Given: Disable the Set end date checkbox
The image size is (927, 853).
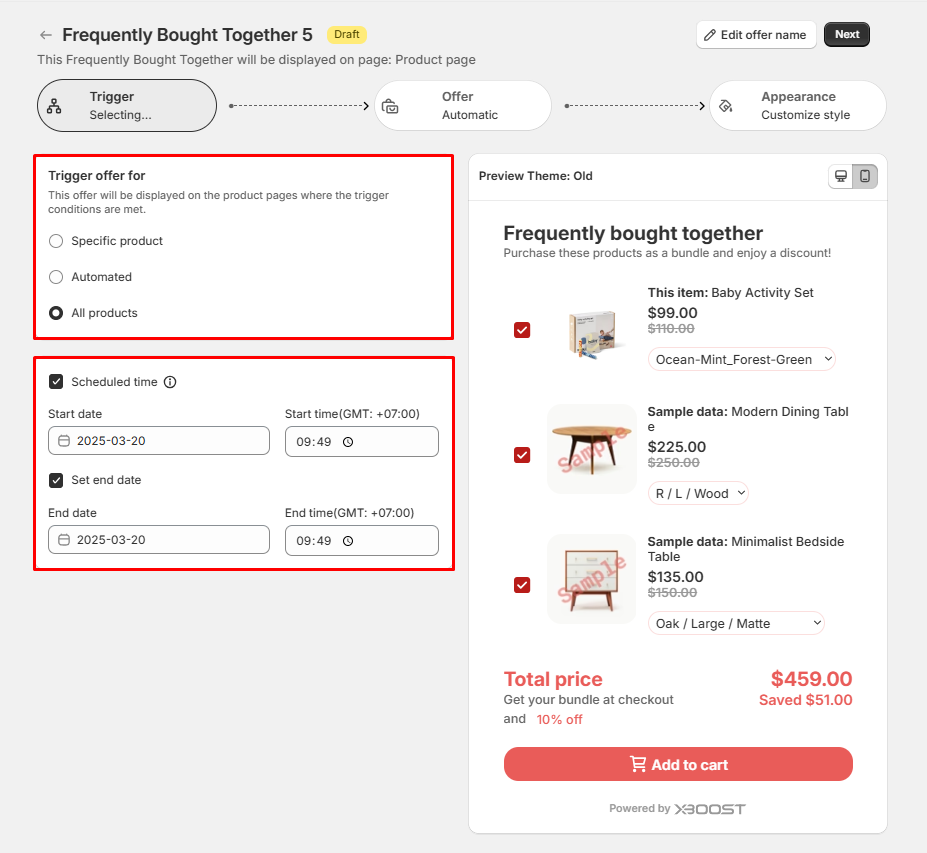Looking at the screenshot, I should coord(56,480).
